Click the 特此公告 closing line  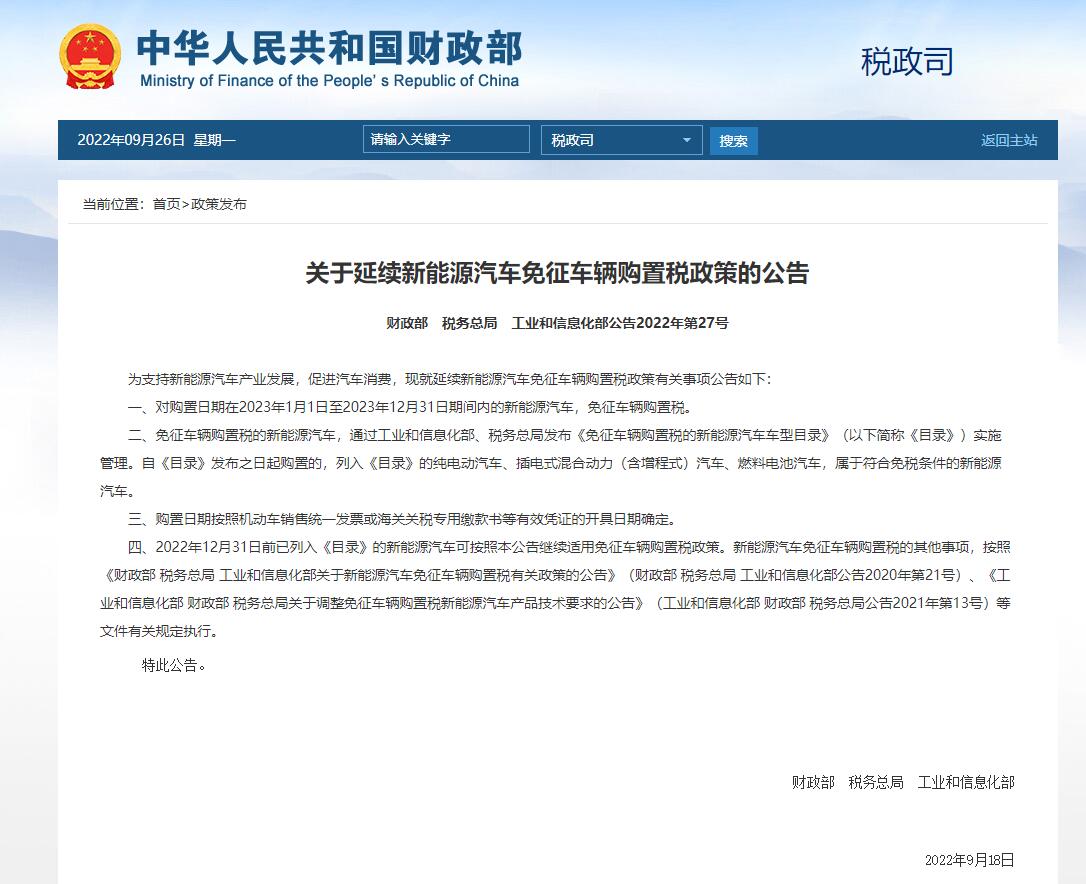tap(174, 664)
